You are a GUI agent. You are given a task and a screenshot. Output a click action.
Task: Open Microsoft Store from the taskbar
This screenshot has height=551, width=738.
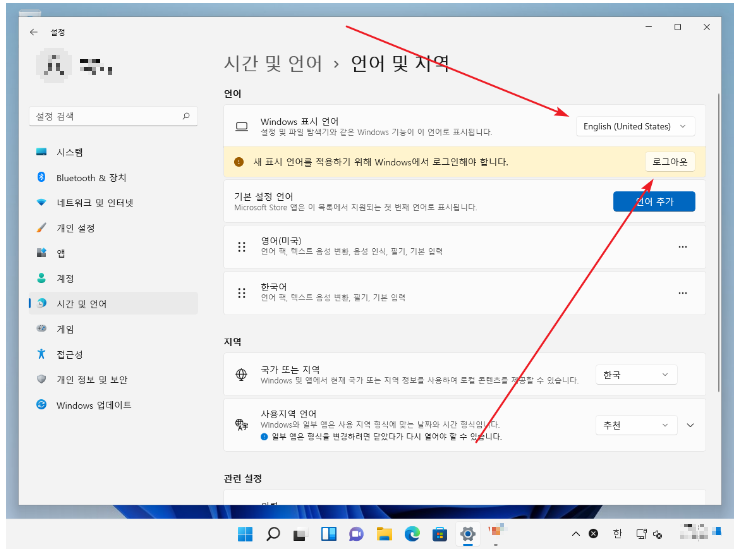(440, 534)
